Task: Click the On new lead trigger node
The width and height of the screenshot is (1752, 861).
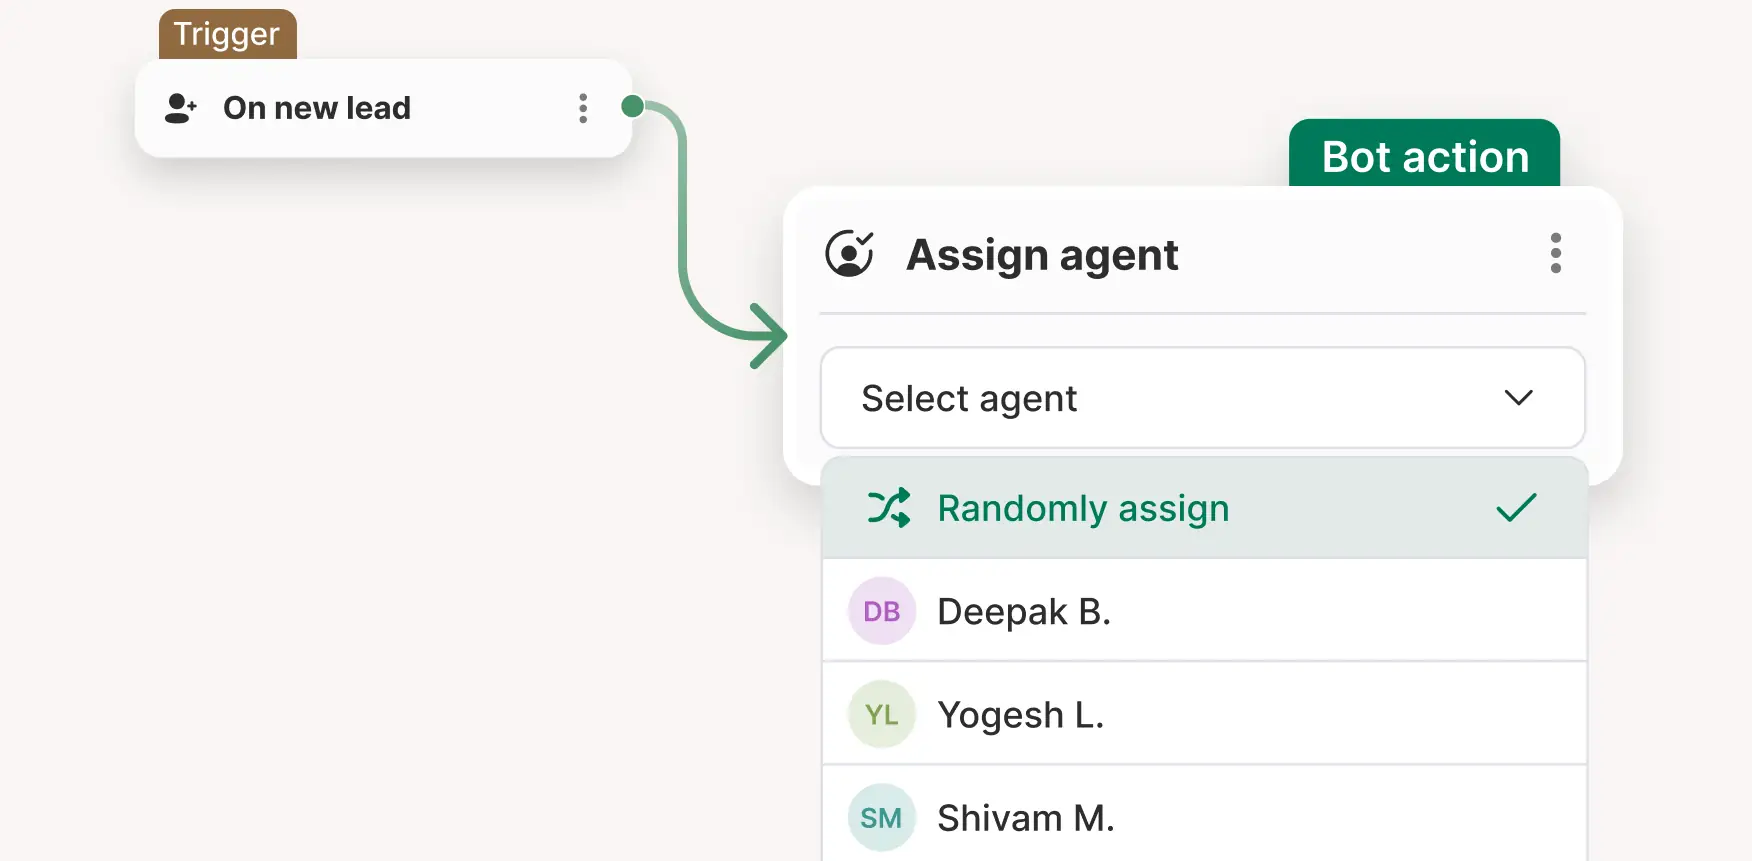Action: pos(317,108)
